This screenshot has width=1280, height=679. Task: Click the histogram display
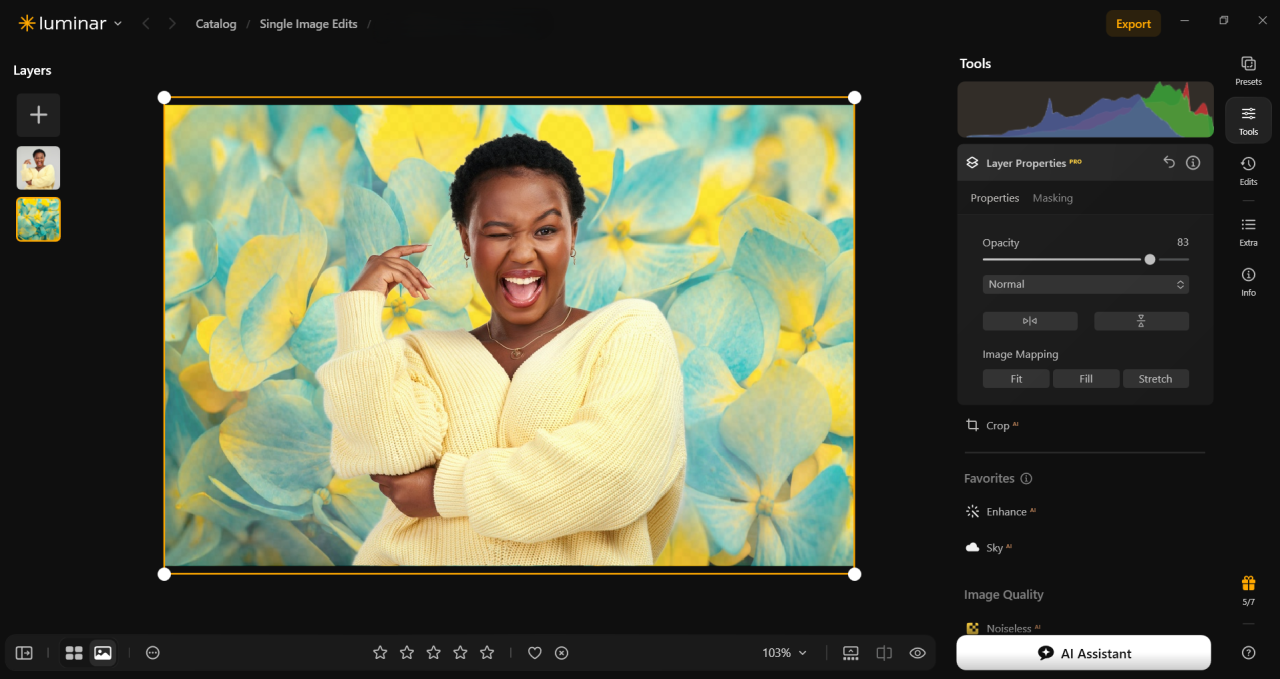1085,110
